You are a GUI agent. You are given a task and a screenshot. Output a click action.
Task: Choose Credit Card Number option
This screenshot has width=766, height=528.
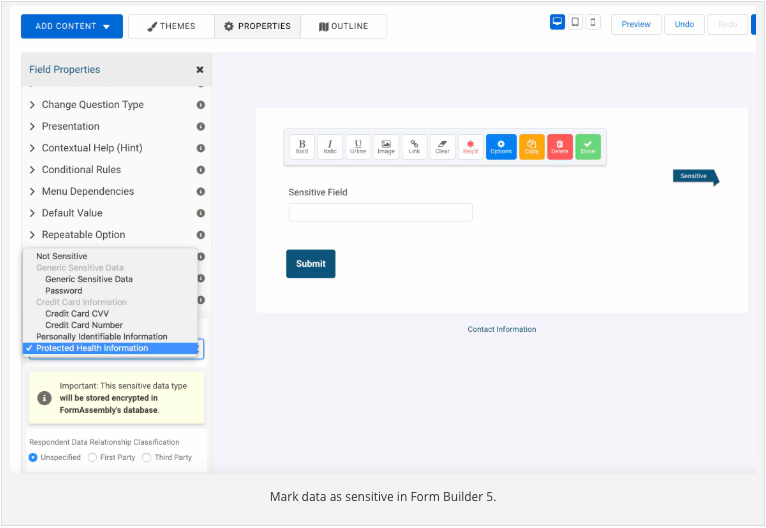[x=110, y=325]
